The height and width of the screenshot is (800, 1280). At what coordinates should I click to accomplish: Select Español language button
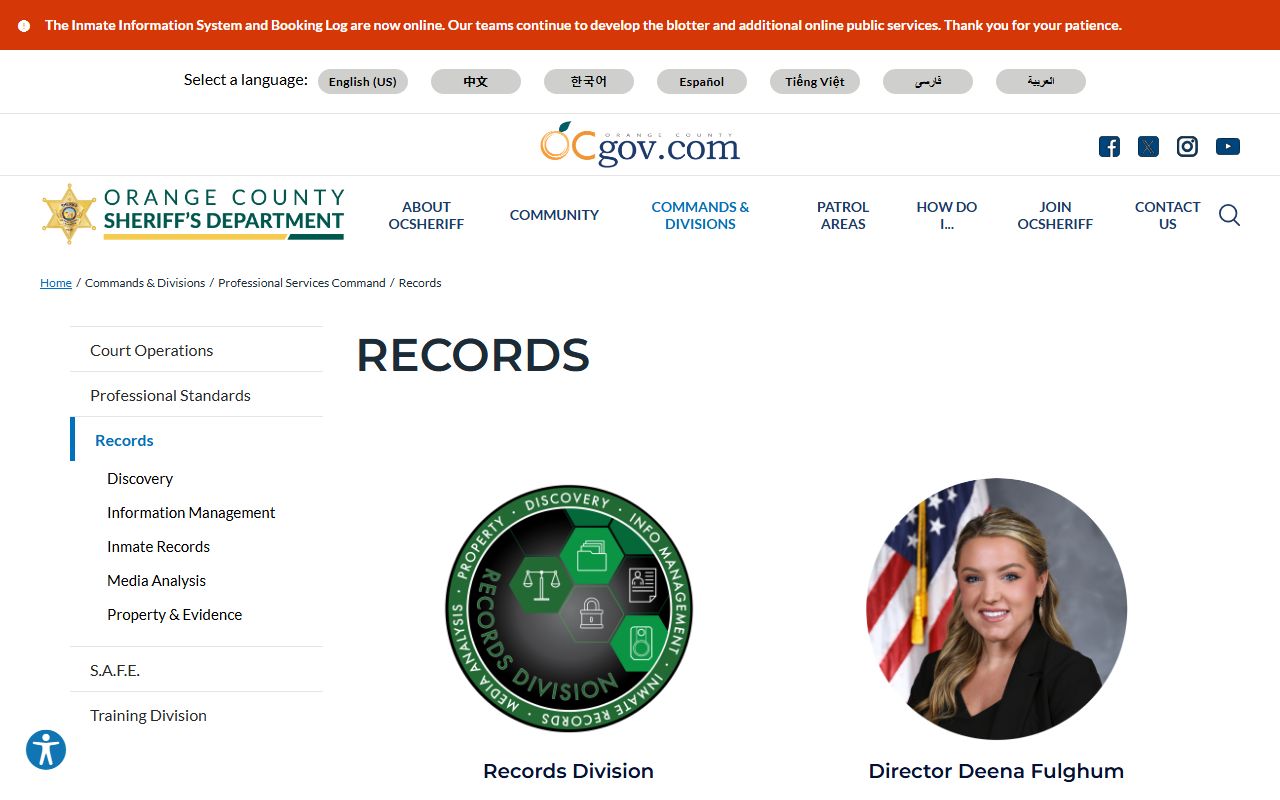tap(702, 82)
